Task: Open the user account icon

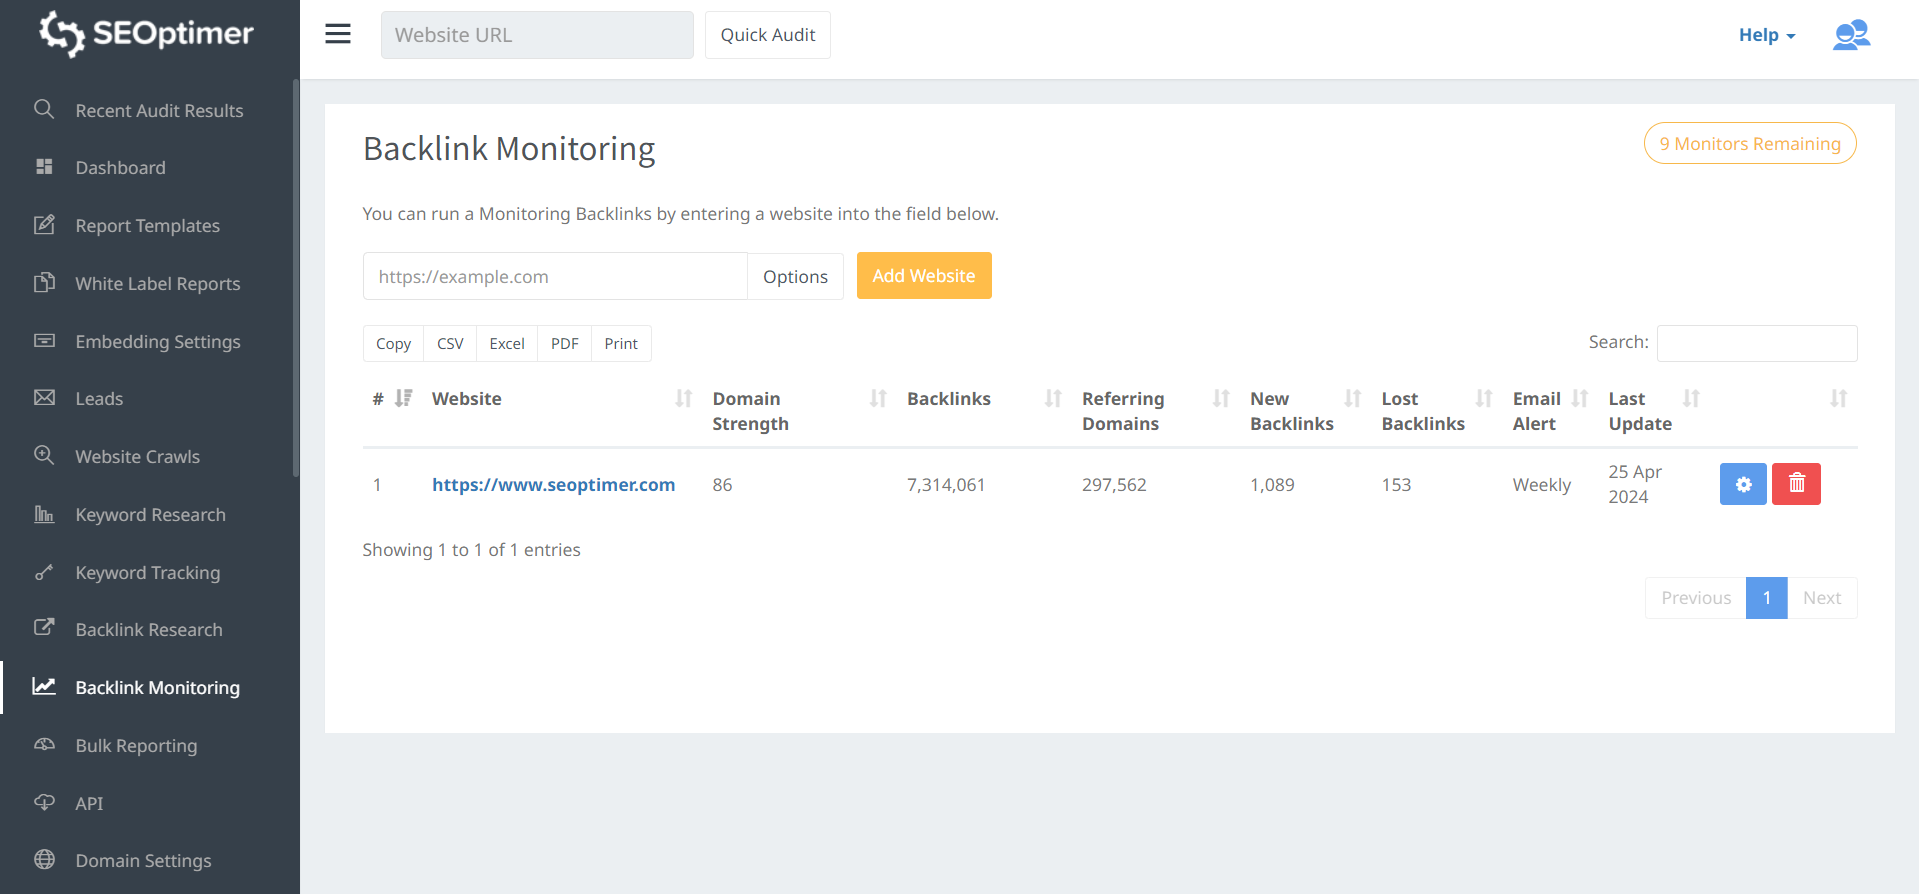Action: (x=1850, y=35)
